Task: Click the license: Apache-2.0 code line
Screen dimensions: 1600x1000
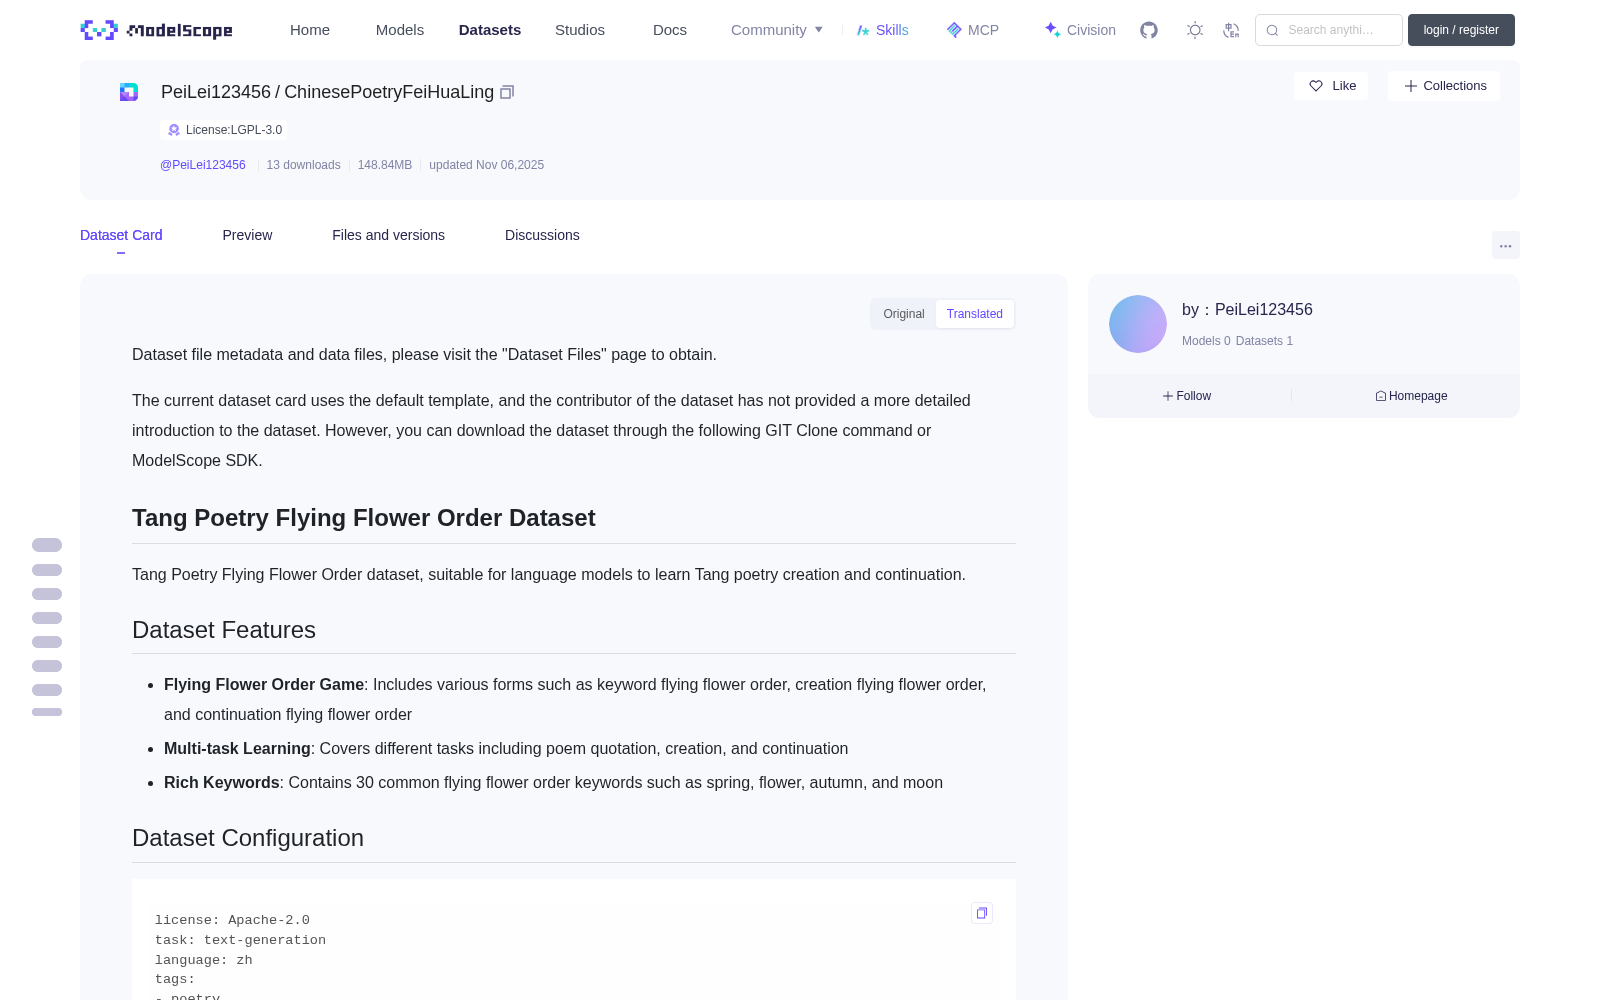Action: coord(232,920)
